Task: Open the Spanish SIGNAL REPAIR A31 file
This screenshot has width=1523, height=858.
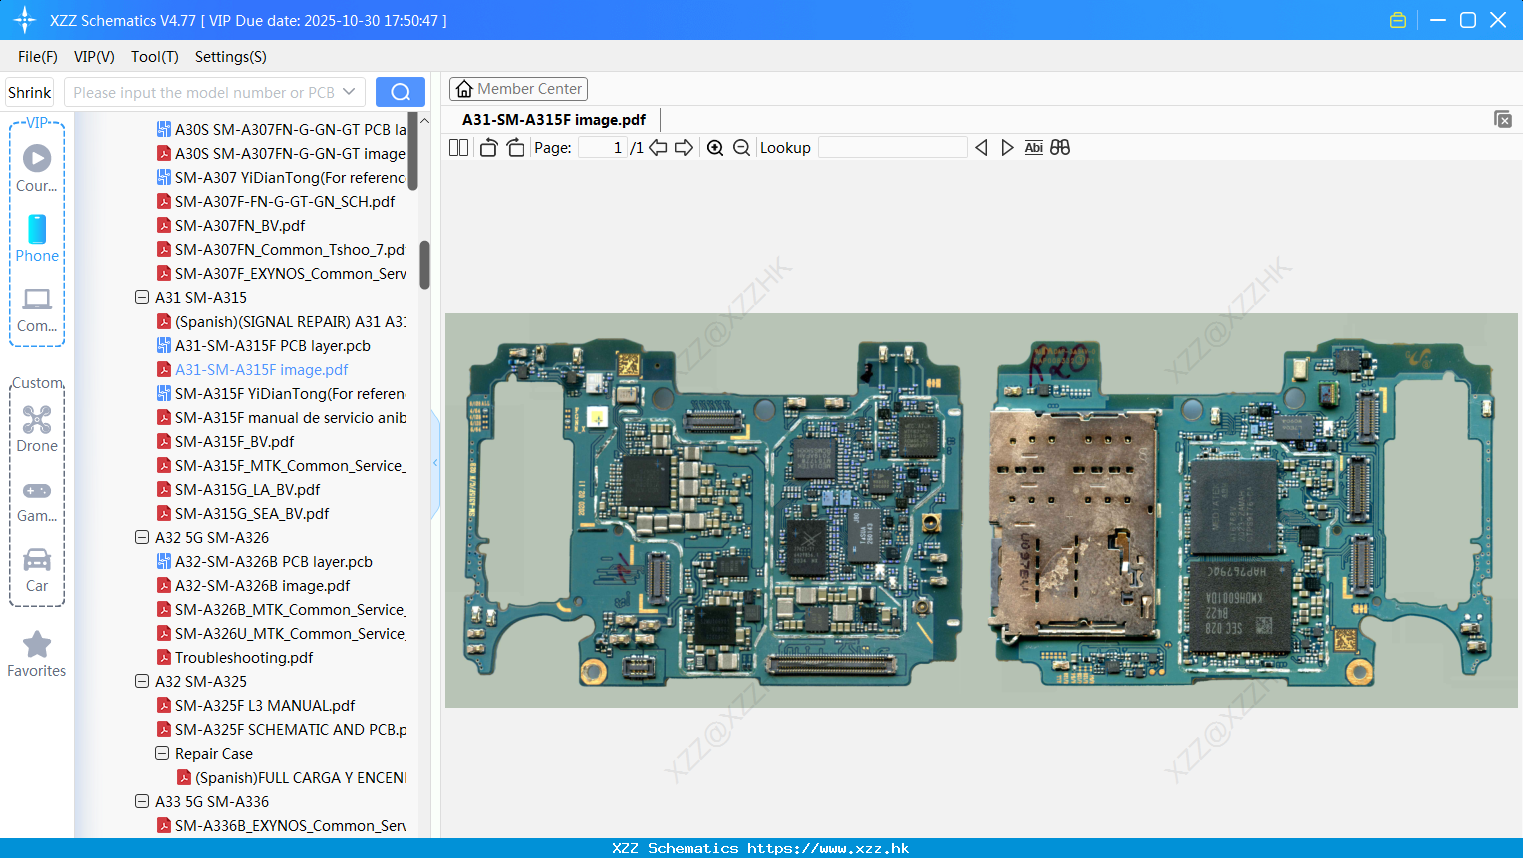Action: pyautogui.click(x=281, y=321)
